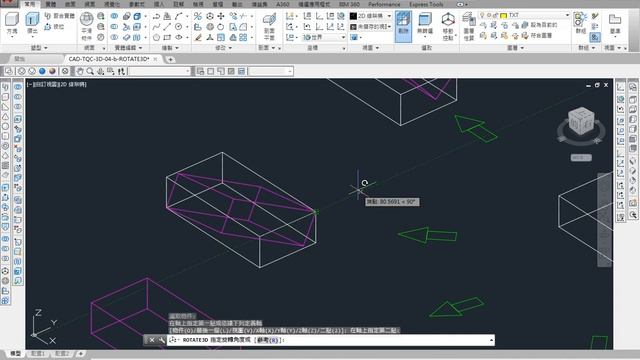Click 設為目前的 layer button

click(540, 25)
